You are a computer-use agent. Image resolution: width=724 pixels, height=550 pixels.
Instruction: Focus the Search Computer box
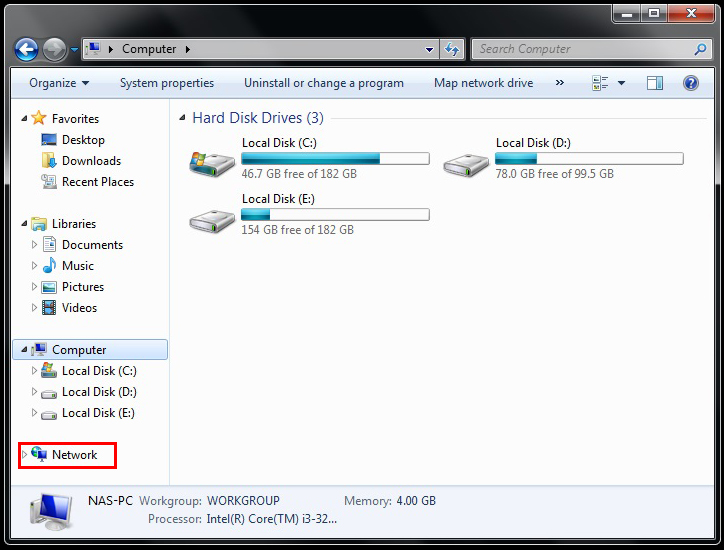(593, 49)
